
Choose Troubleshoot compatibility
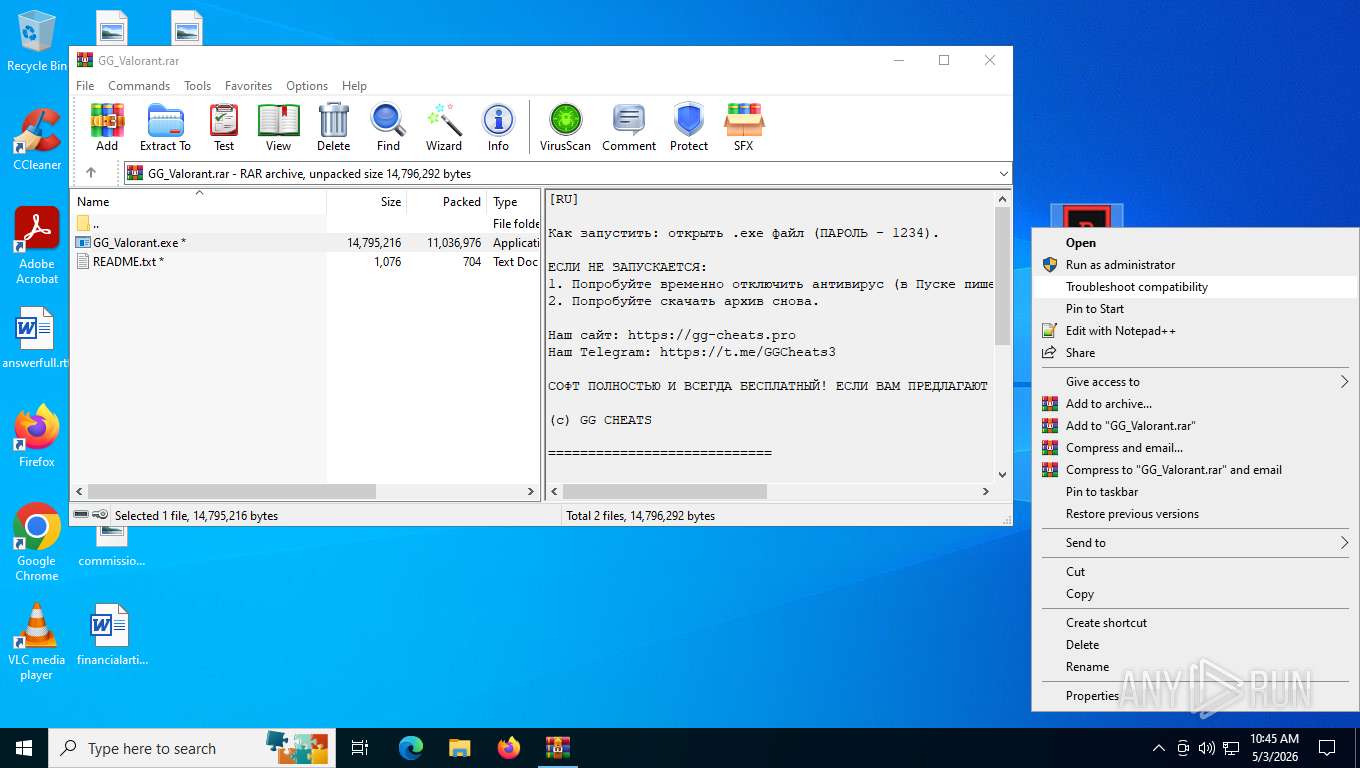click(x=1195, y=287)
